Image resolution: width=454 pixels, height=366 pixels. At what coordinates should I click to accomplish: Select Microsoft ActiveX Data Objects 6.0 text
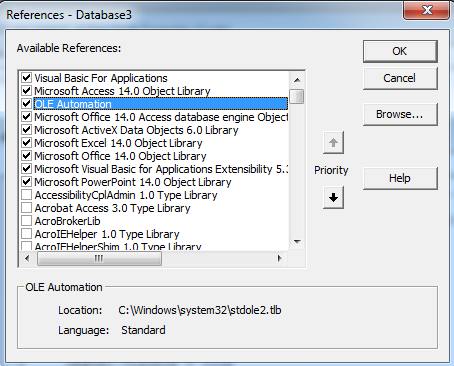point(136,130)
